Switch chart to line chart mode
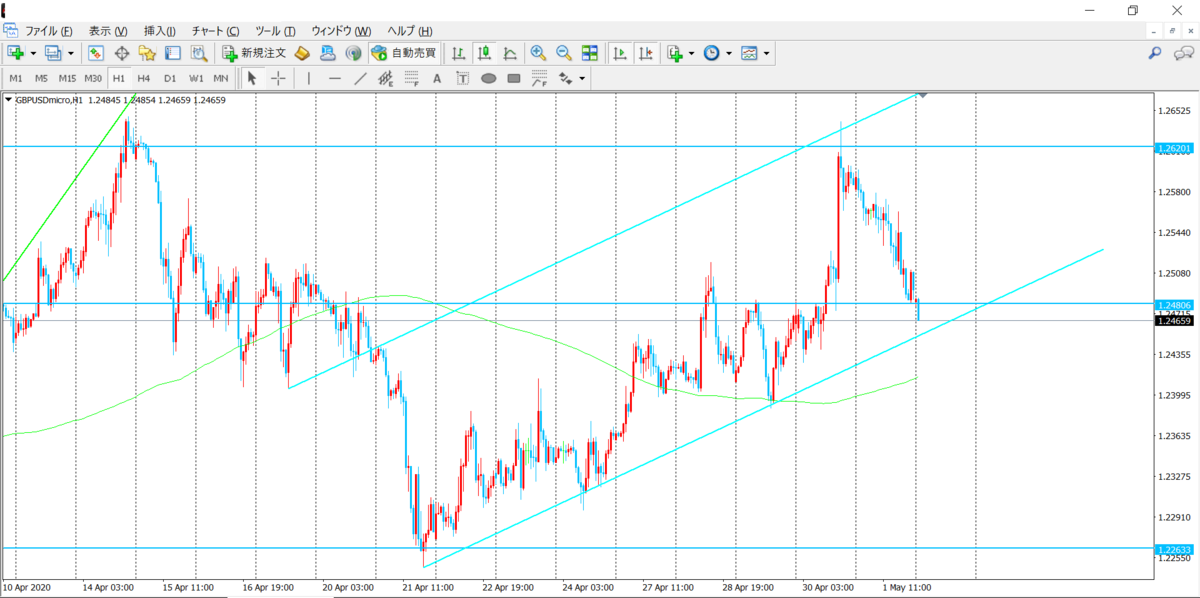 (x=510, y=53)
